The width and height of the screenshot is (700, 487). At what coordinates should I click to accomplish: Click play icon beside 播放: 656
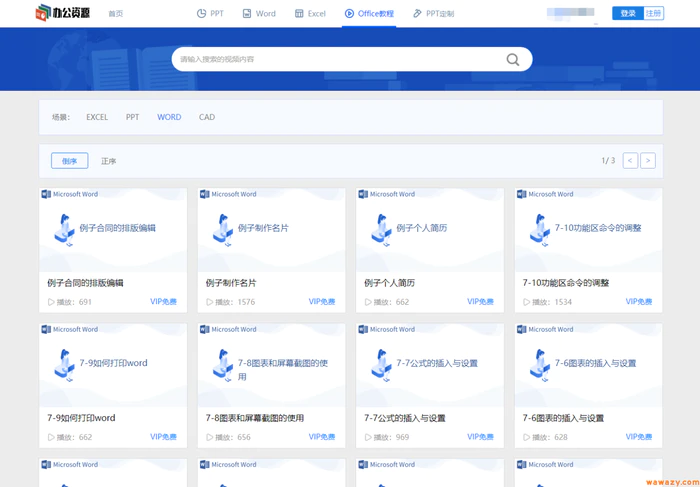209,437
